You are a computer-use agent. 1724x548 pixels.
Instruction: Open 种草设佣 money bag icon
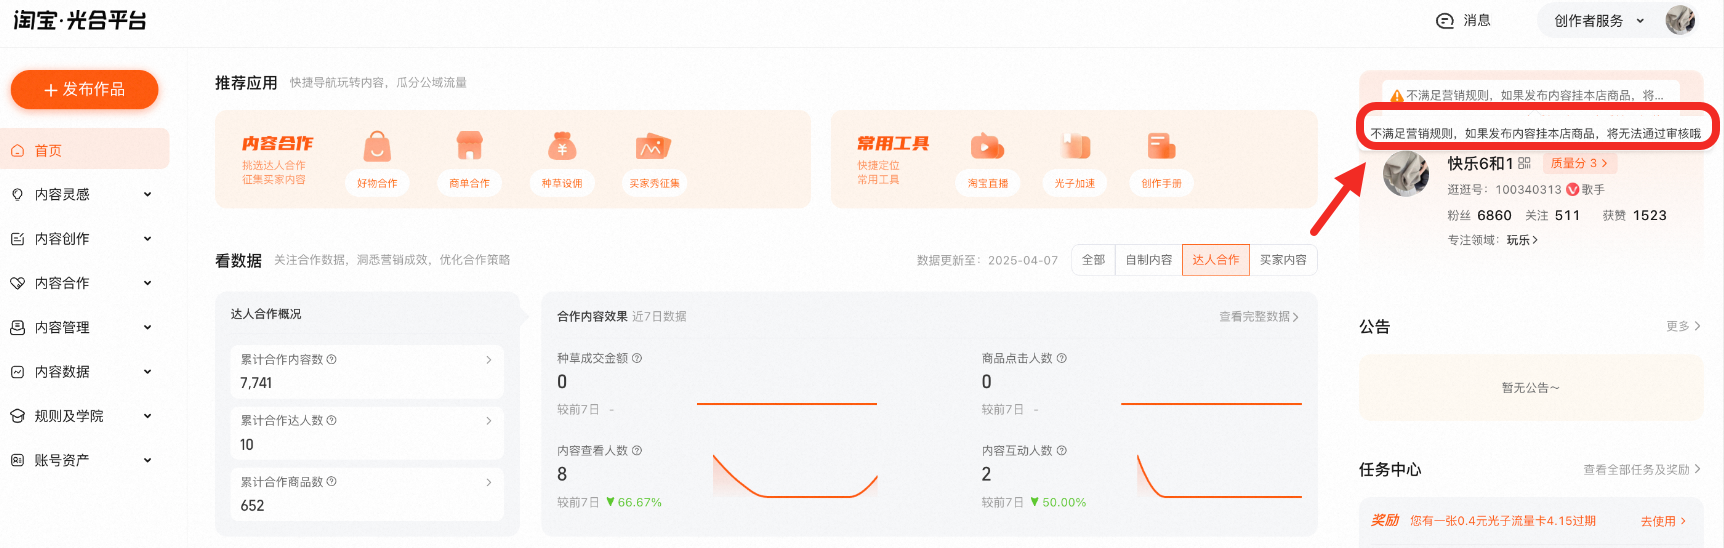pyautogui.click(x=562, y=146)
